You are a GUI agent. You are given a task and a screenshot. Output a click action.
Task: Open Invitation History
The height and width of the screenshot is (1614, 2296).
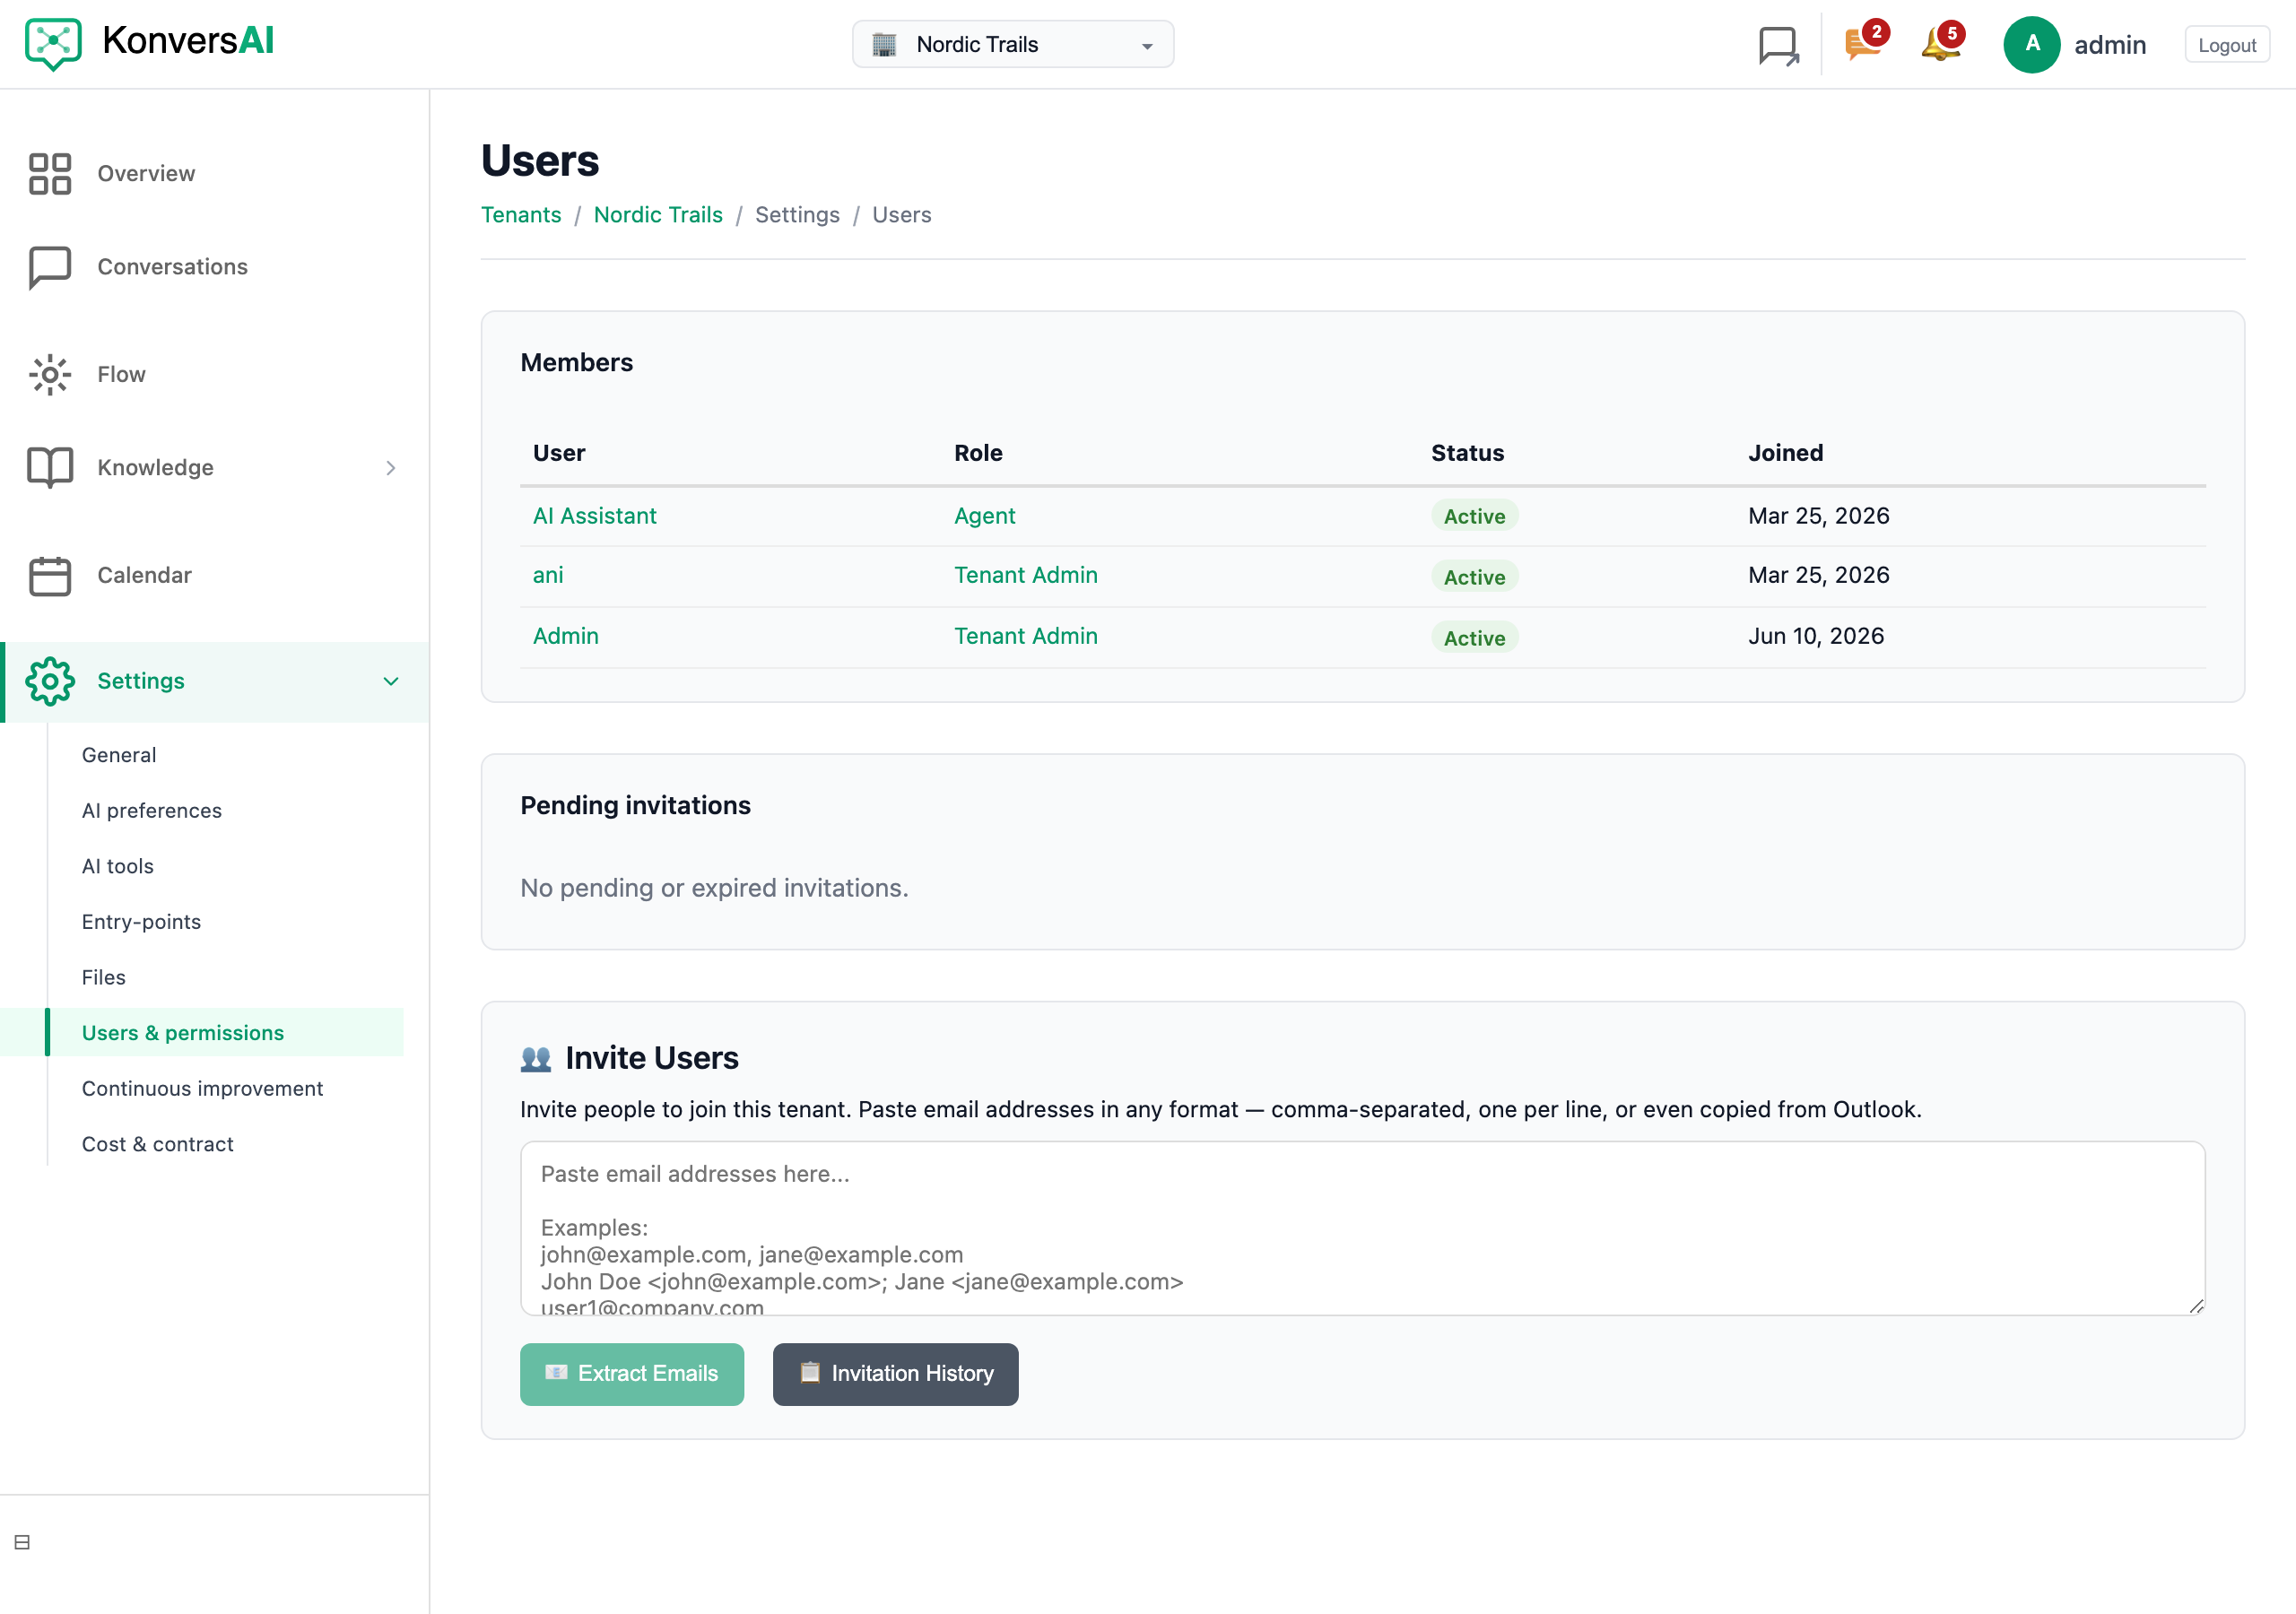click(895, 1374)
